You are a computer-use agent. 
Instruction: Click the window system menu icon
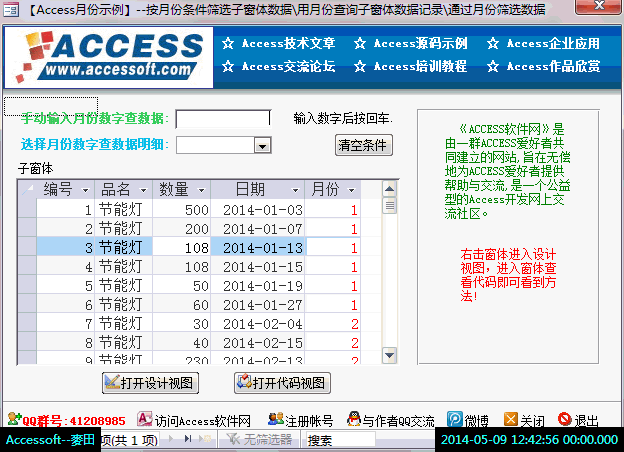[x=11, y=9]
